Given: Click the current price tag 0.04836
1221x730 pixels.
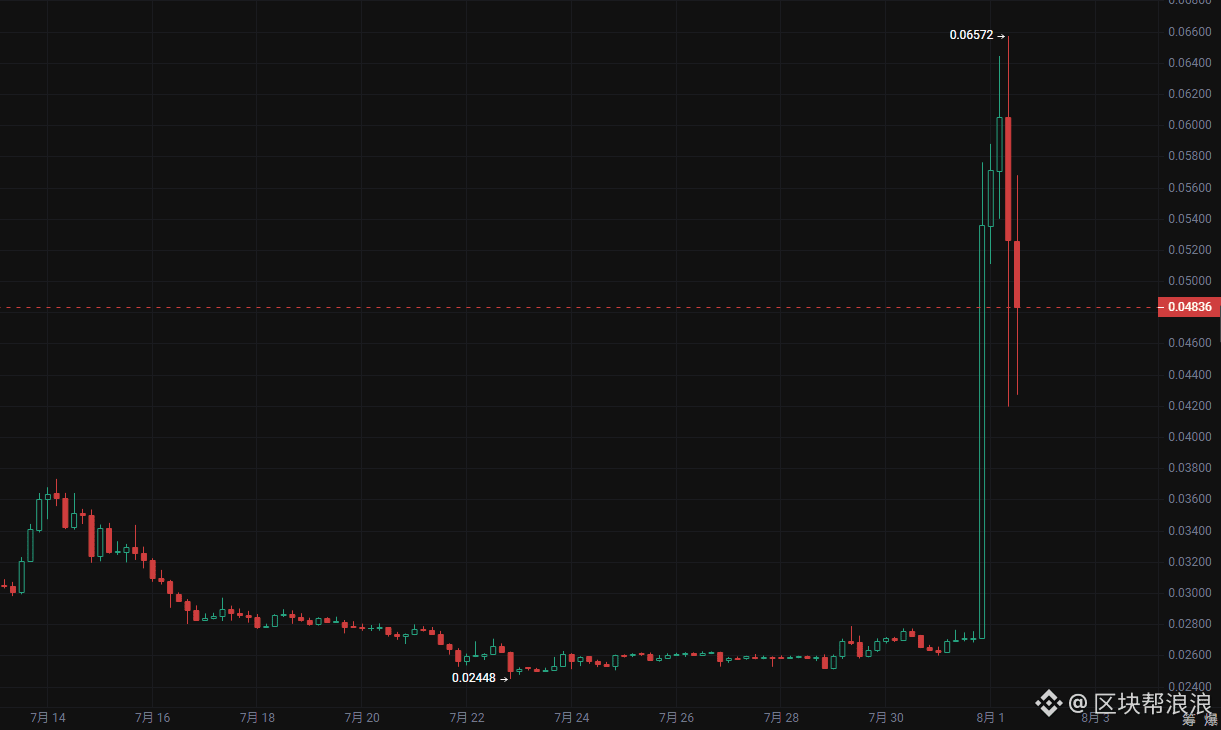Looking at the screenshot, I should [x=1188, y=307].
